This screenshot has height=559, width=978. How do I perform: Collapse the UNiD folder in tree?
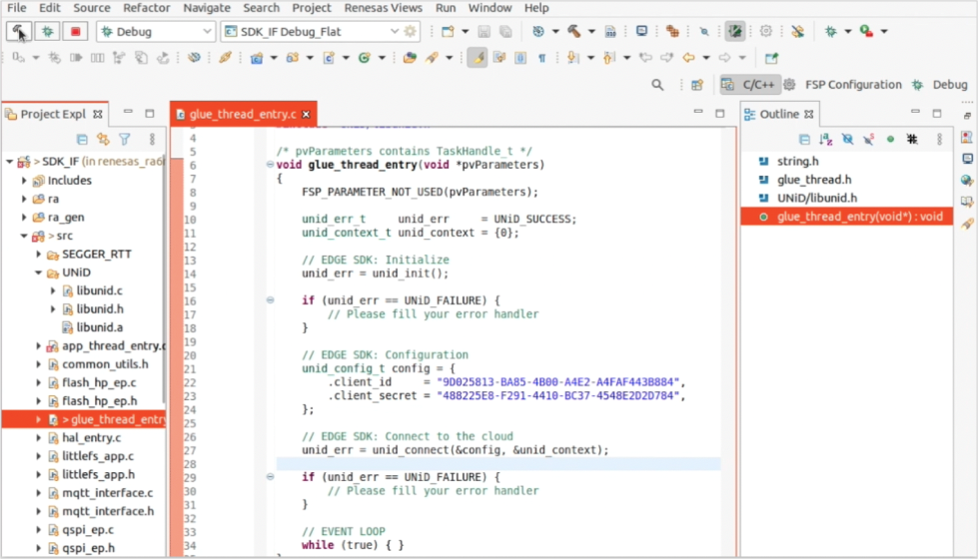click(38, 272)
